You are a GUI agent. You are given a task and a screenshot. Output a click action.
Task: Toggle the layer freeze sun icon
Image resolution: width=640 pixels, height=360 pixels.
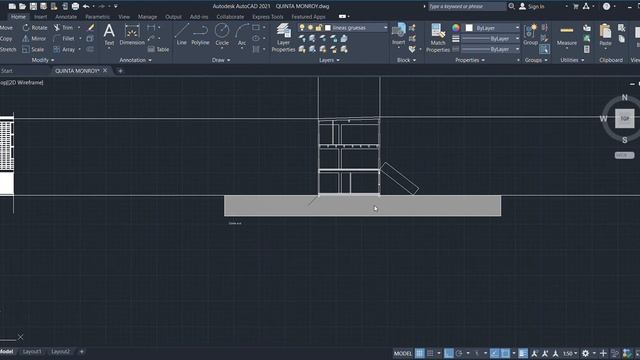click(310, 28)
